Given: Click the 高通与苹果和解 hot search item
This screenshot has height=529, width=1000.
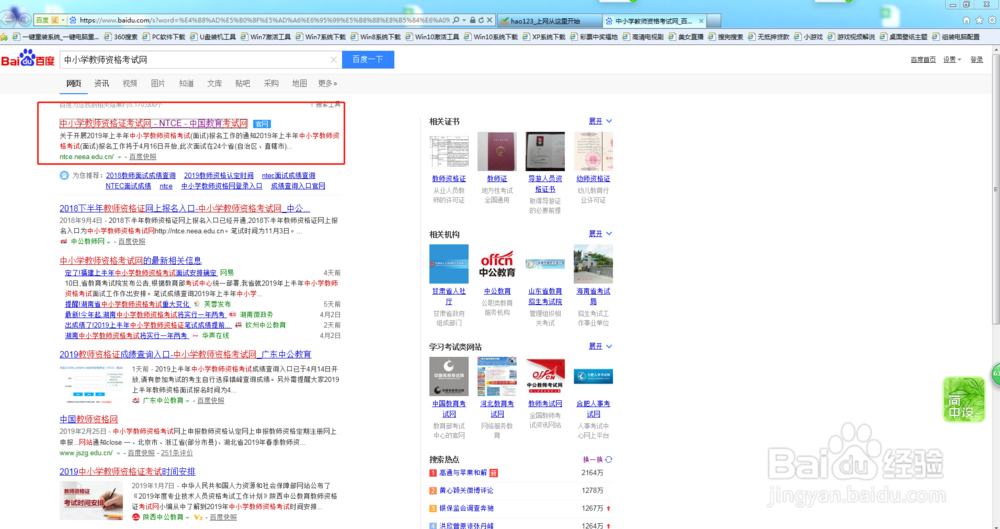Looking at the screenshot, I should [462, 473].
